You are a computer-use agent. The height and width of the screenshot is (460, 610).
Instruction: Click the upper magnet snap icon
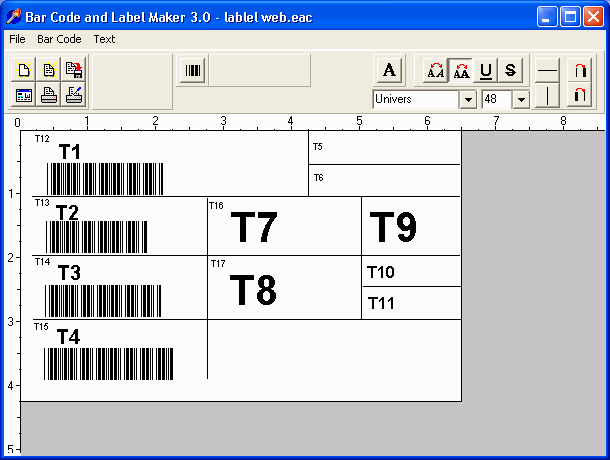coord(580,70)
